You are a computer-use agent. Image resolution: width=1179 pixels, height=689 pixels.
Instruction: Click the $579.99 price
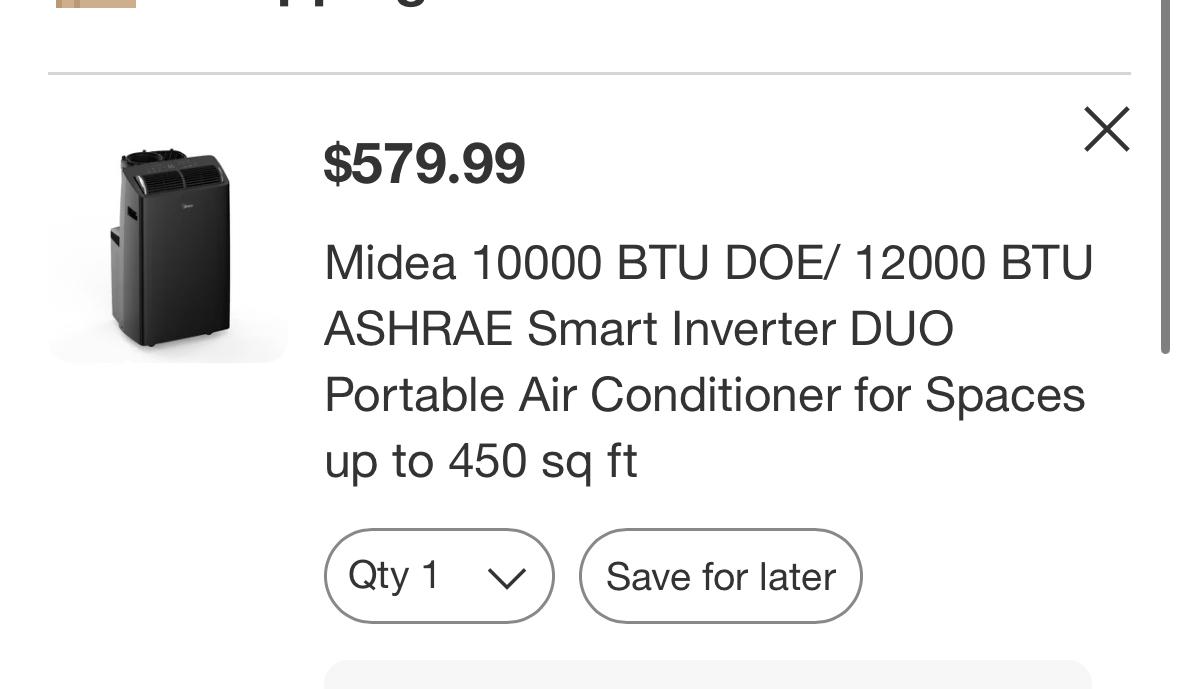click(x=424, y=164)
